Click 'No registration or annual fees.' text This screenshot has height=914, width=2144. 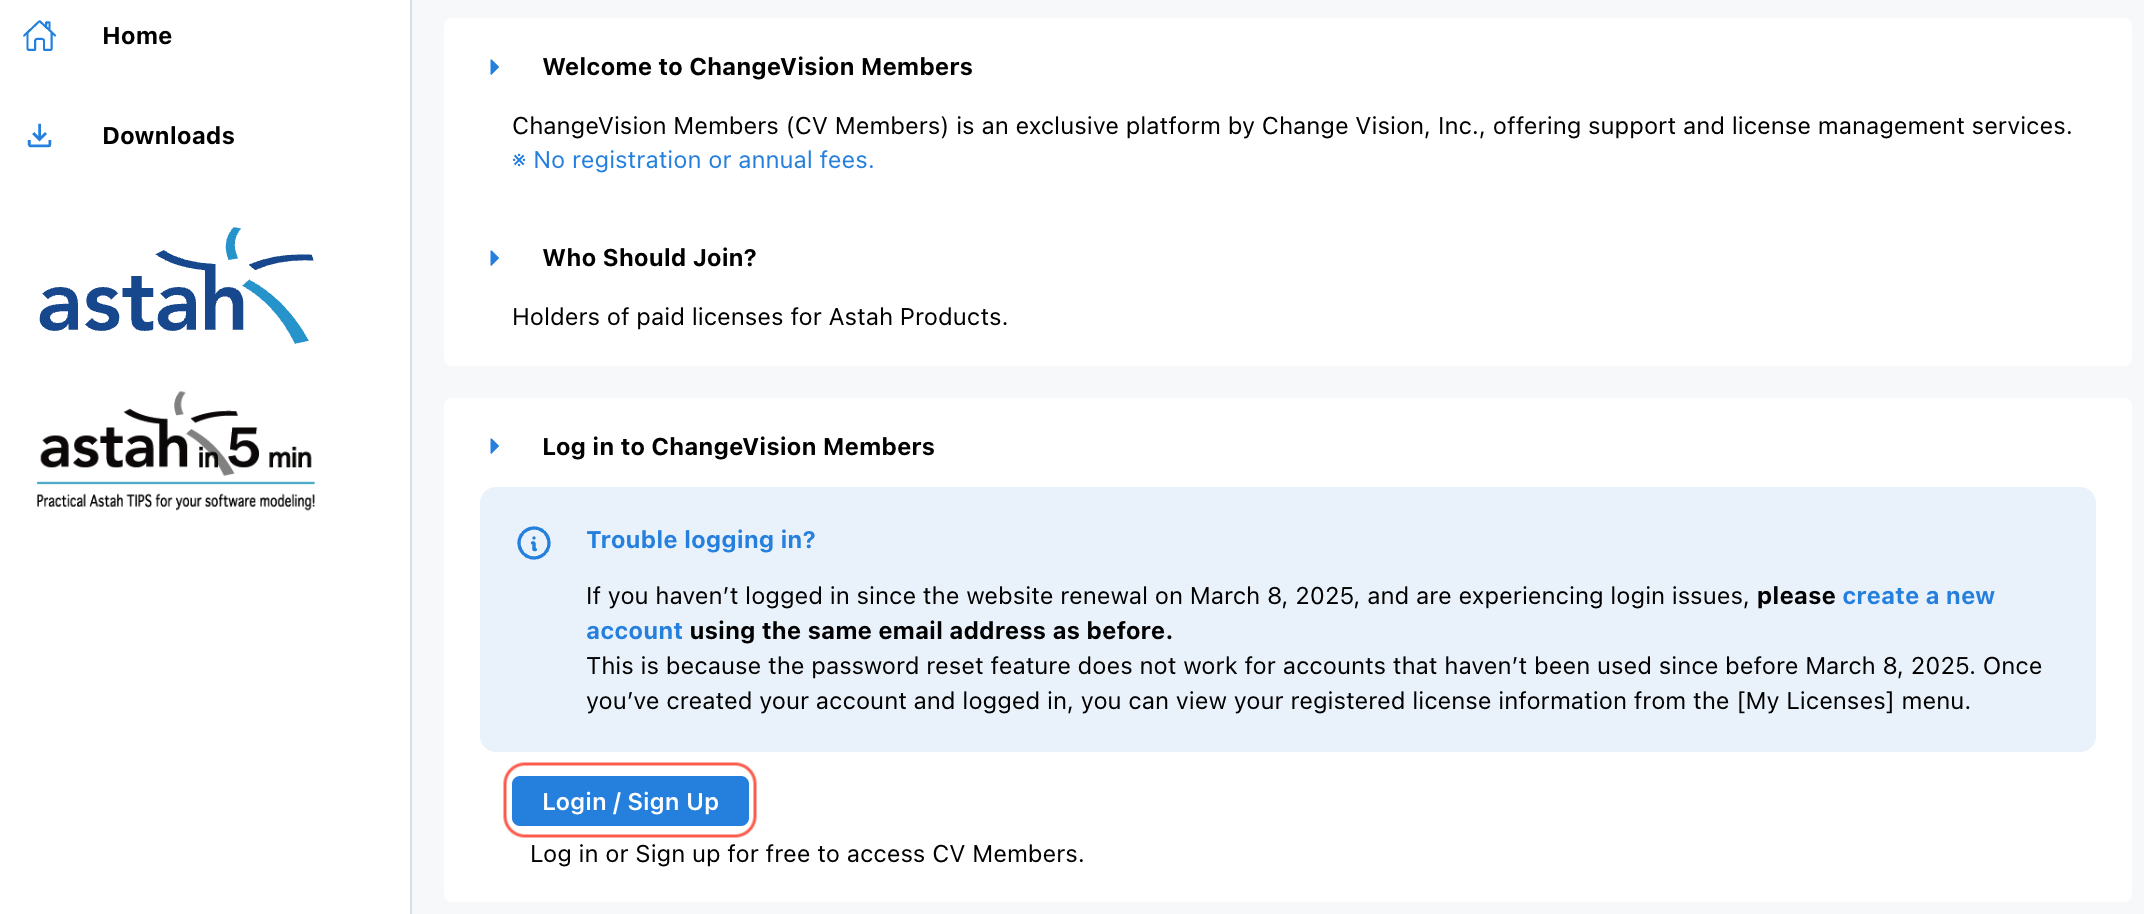[x=704, y=160]
